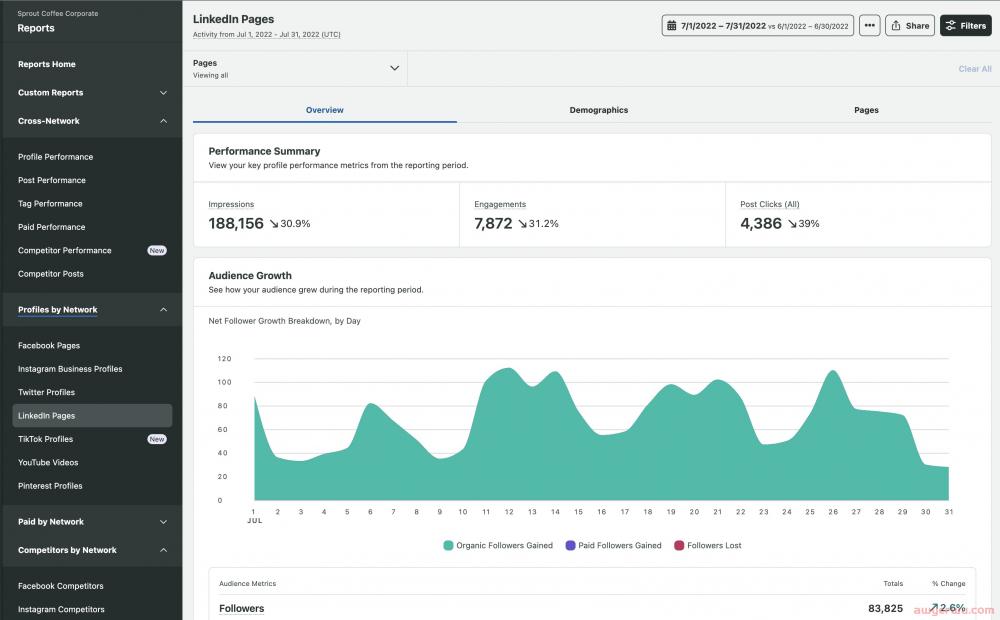1000x620 pixels.
Task: Click the LinkedIn Pages page title
Action: 233,19
